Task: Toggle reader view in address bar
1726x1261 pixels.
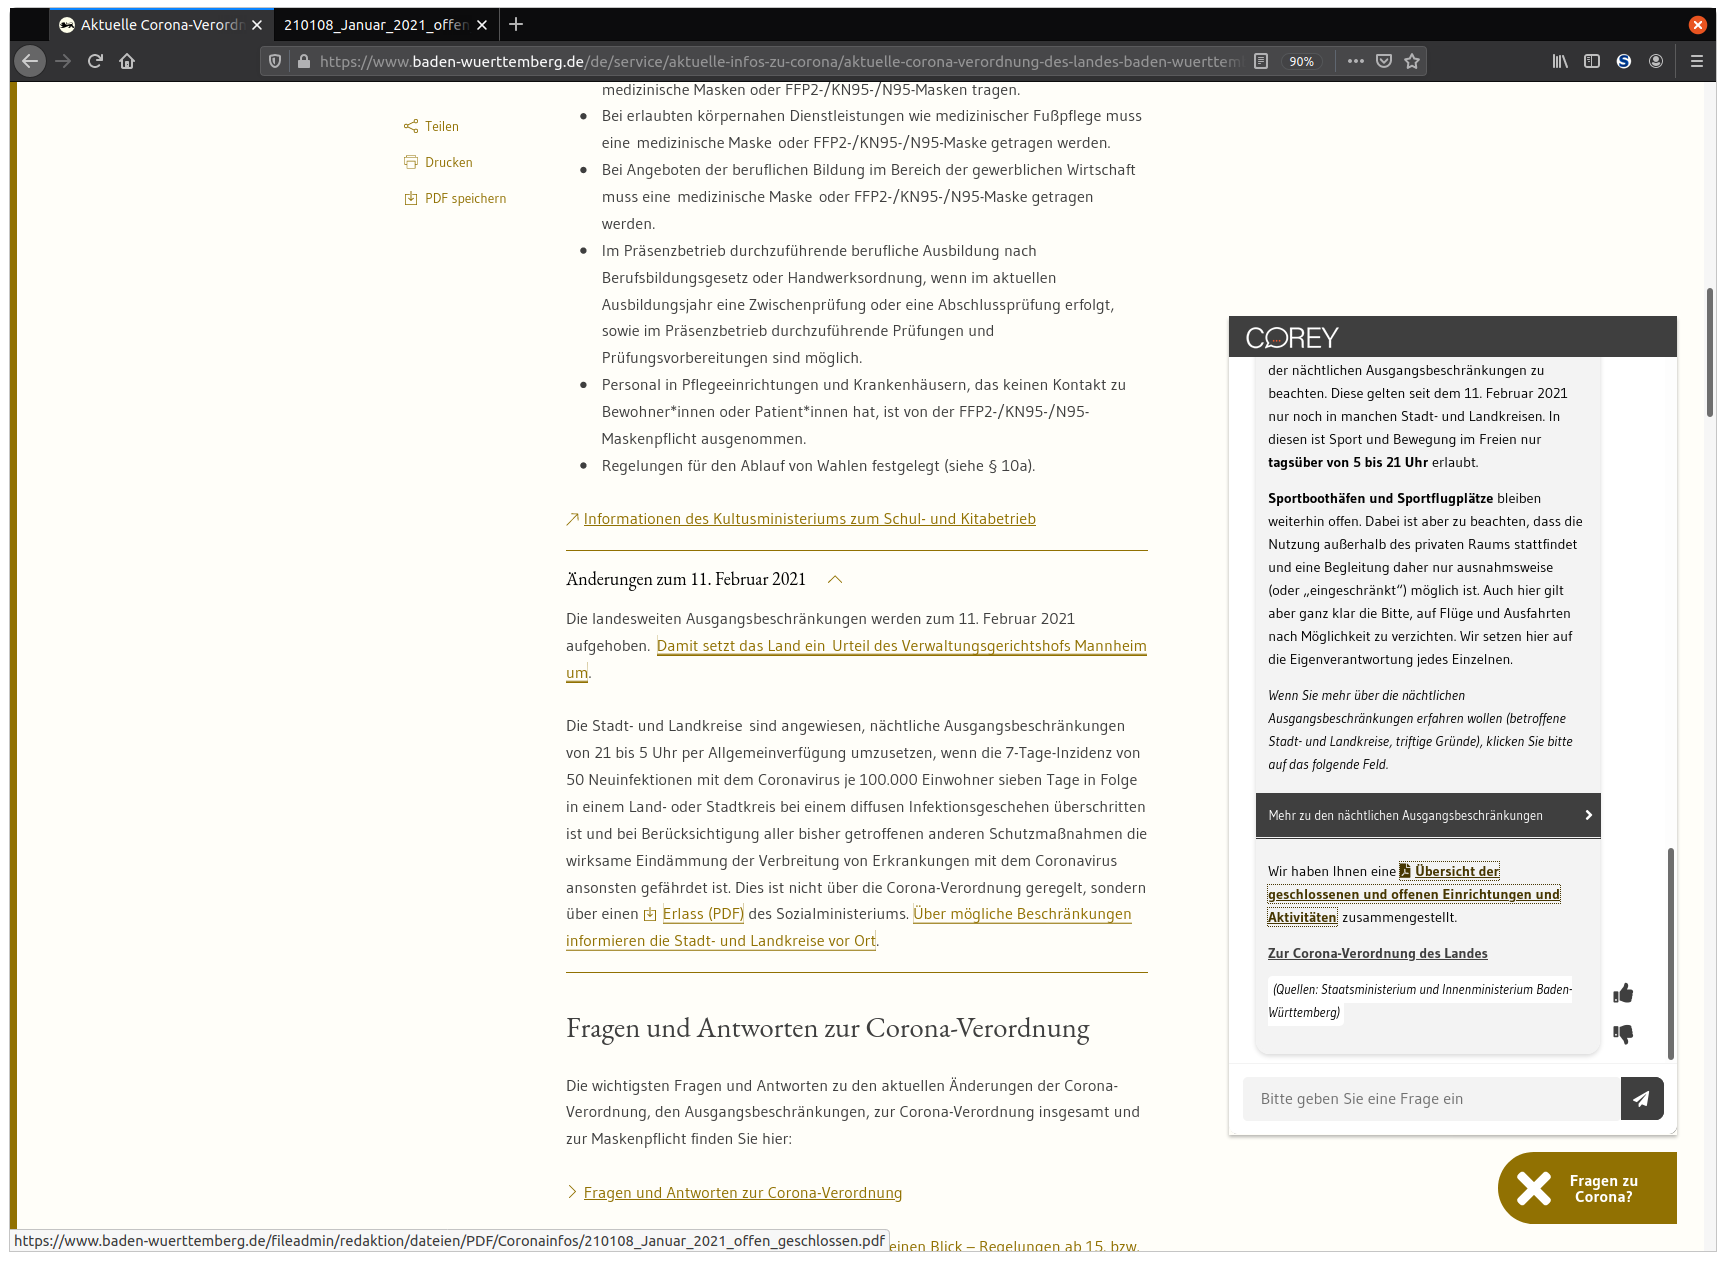Action: (x=1261, y=61)
